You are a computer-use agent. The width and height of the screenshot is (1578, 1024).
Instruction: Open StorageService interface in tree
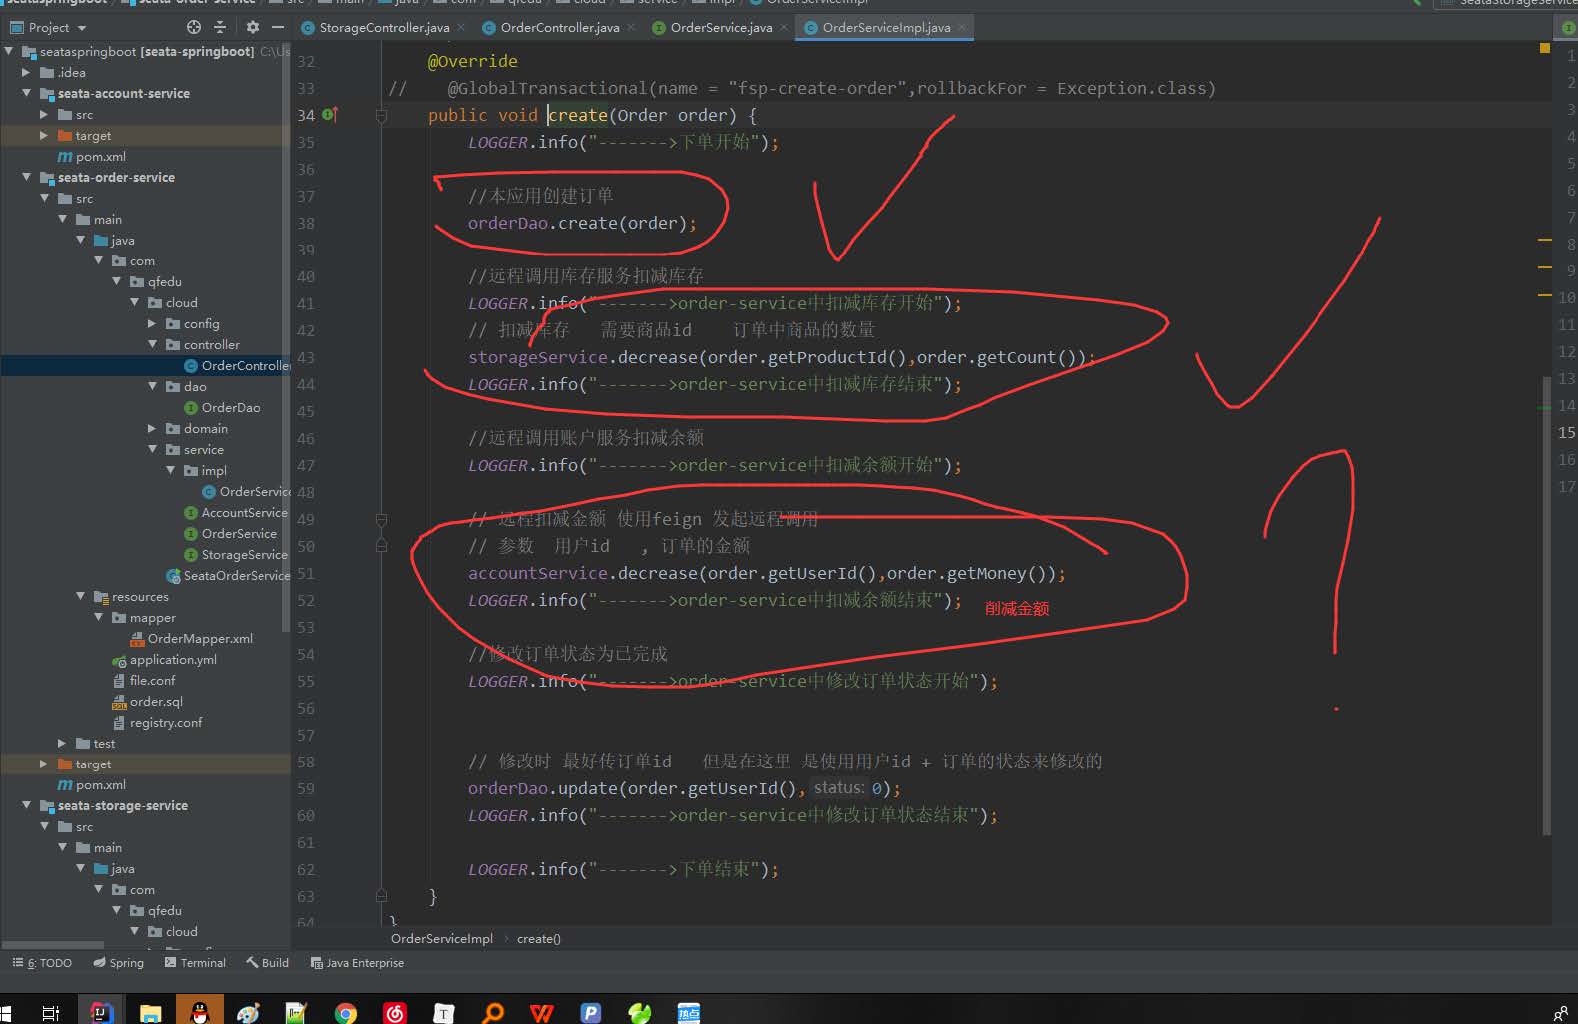pyautogui.click(x=236, y=554)
